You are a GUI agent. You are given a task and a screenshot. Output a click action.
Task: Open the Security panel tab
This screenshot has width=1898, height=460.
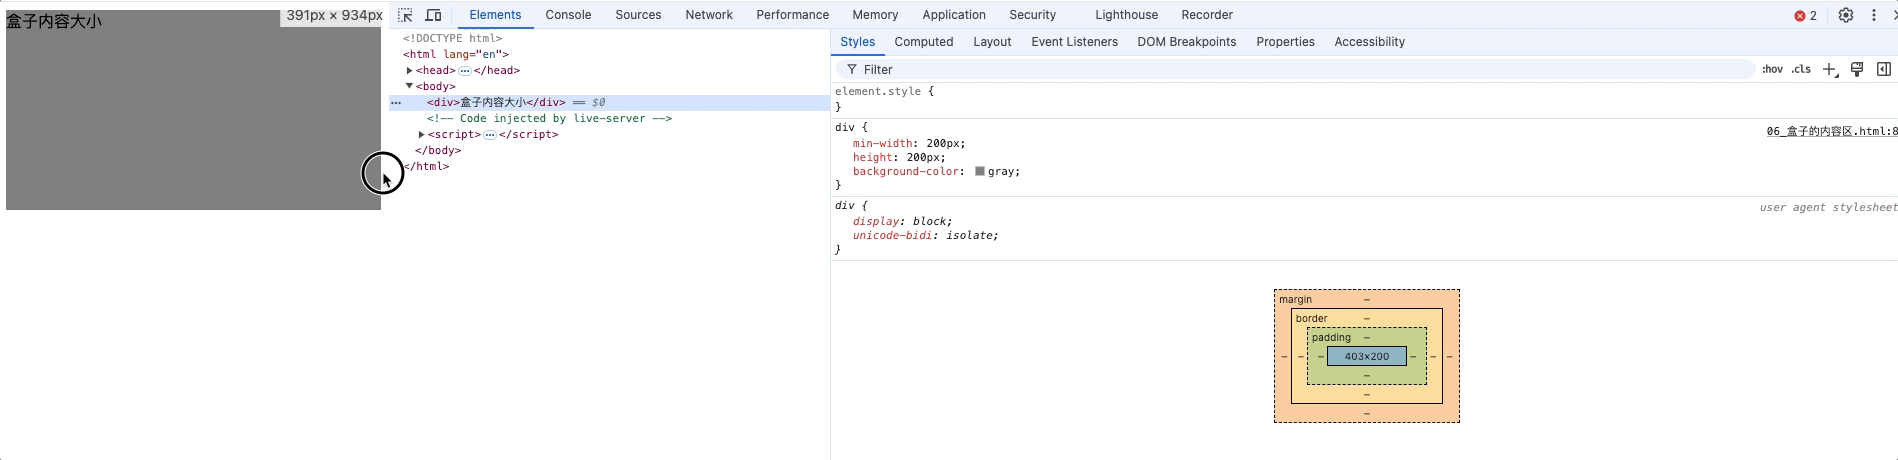(1033, 15)
